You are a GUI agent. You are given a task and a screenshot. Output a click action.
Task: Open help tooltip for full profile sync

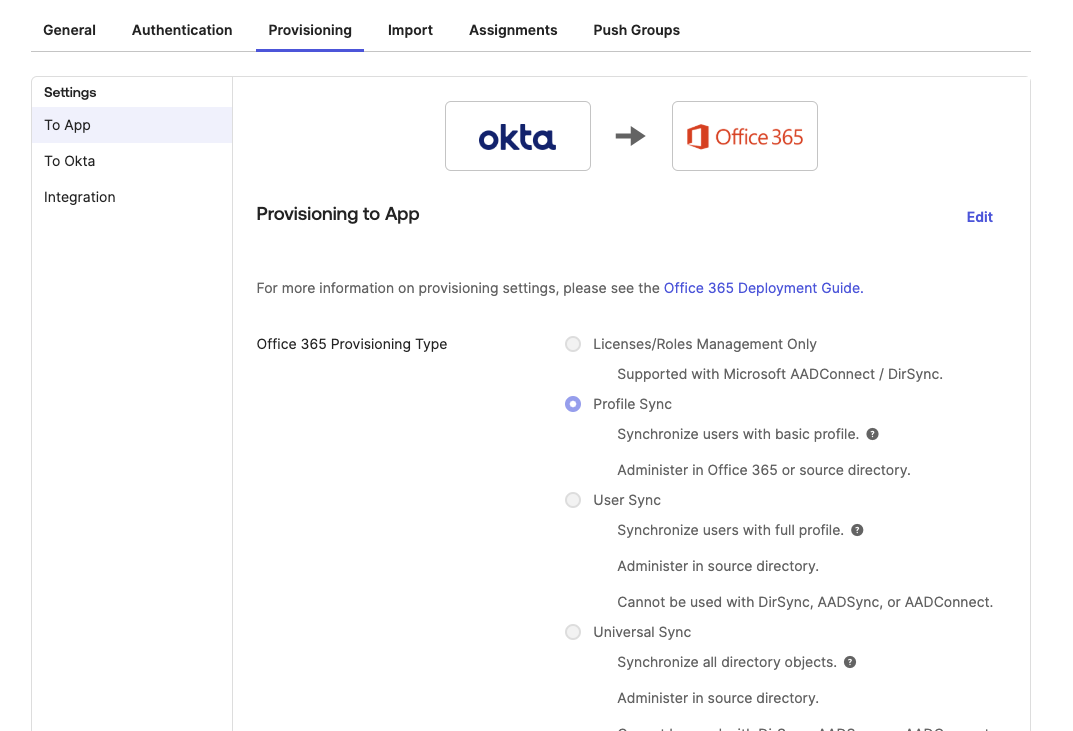(856, 530)
